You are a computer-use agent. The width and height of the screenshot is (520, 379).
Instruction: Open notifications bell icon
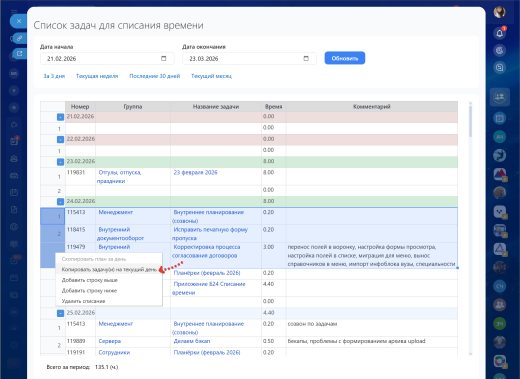click(499, 33)
